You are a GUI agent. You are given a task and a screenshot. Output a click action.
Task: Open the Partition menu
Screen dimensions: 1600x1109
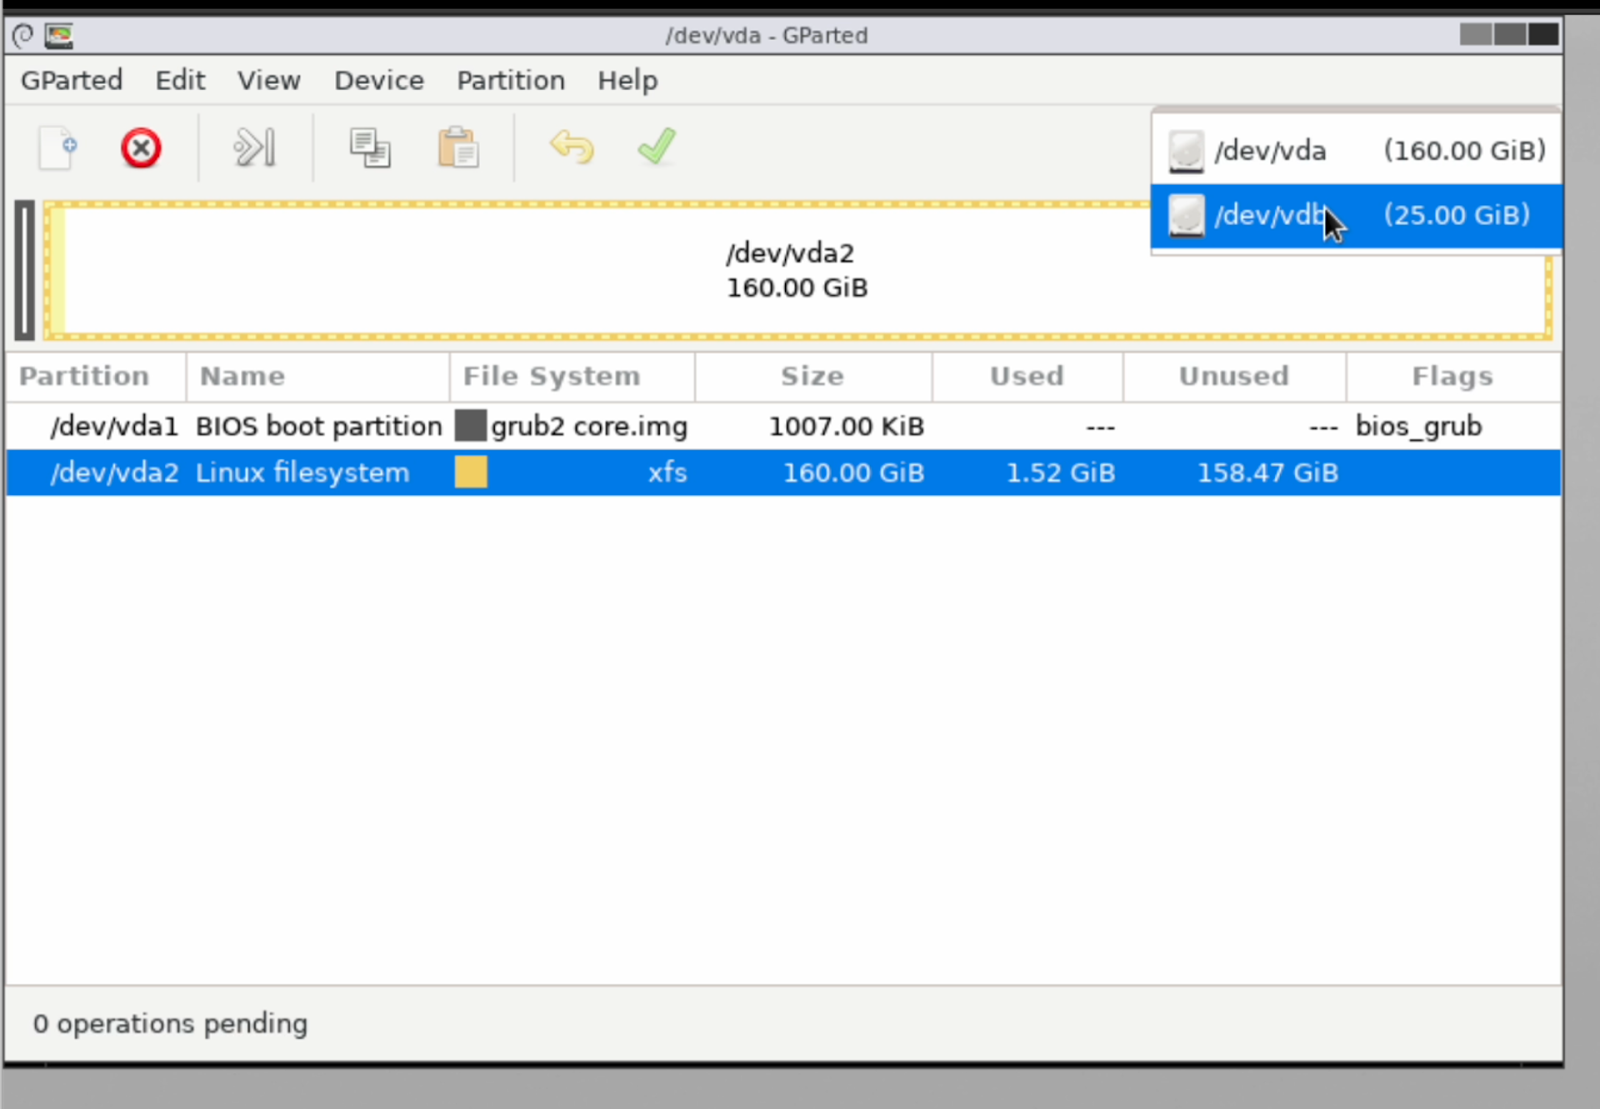511,80
